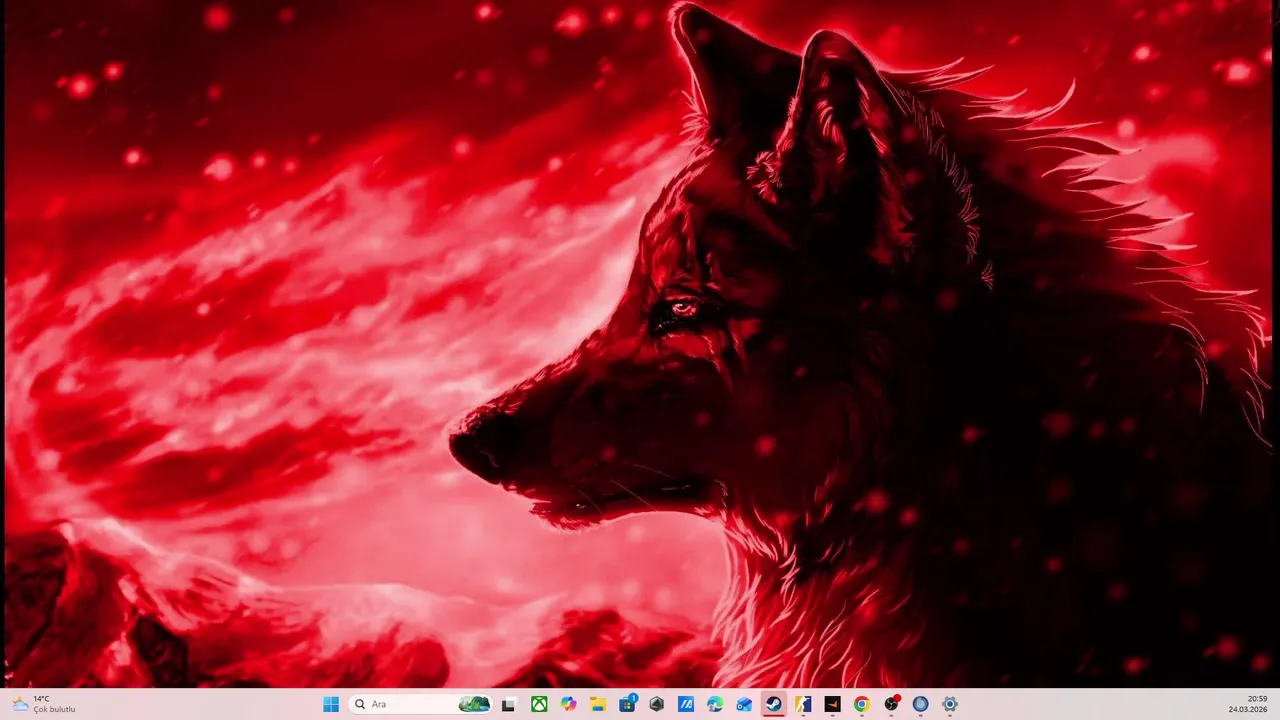The height and width of the screenshot is (720, 1280).
Task: Launch the Xbox app
Action: [x=539, y=704]
